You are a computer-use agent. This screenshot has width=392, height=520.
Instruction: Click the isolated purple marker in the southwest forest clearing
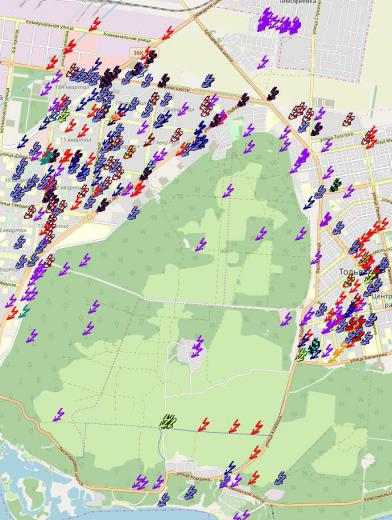tap(58, 415)
